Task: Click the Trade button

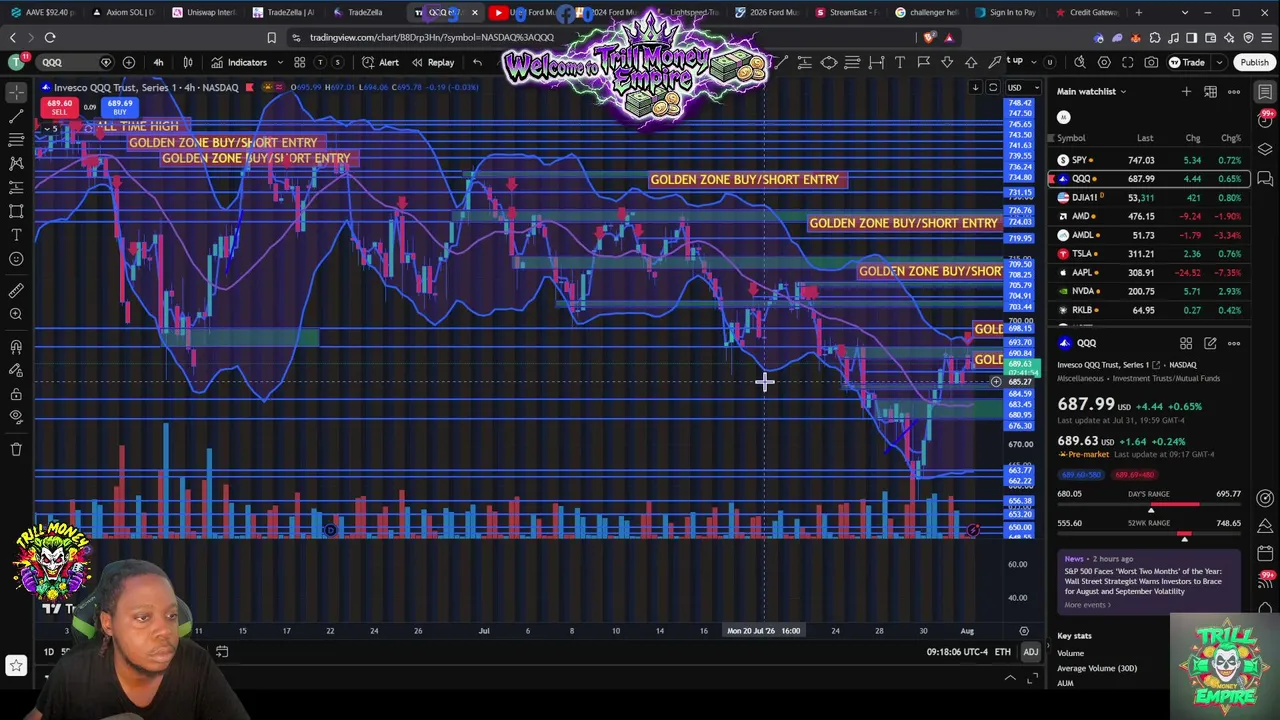Action: click(x=1187, y=62)
